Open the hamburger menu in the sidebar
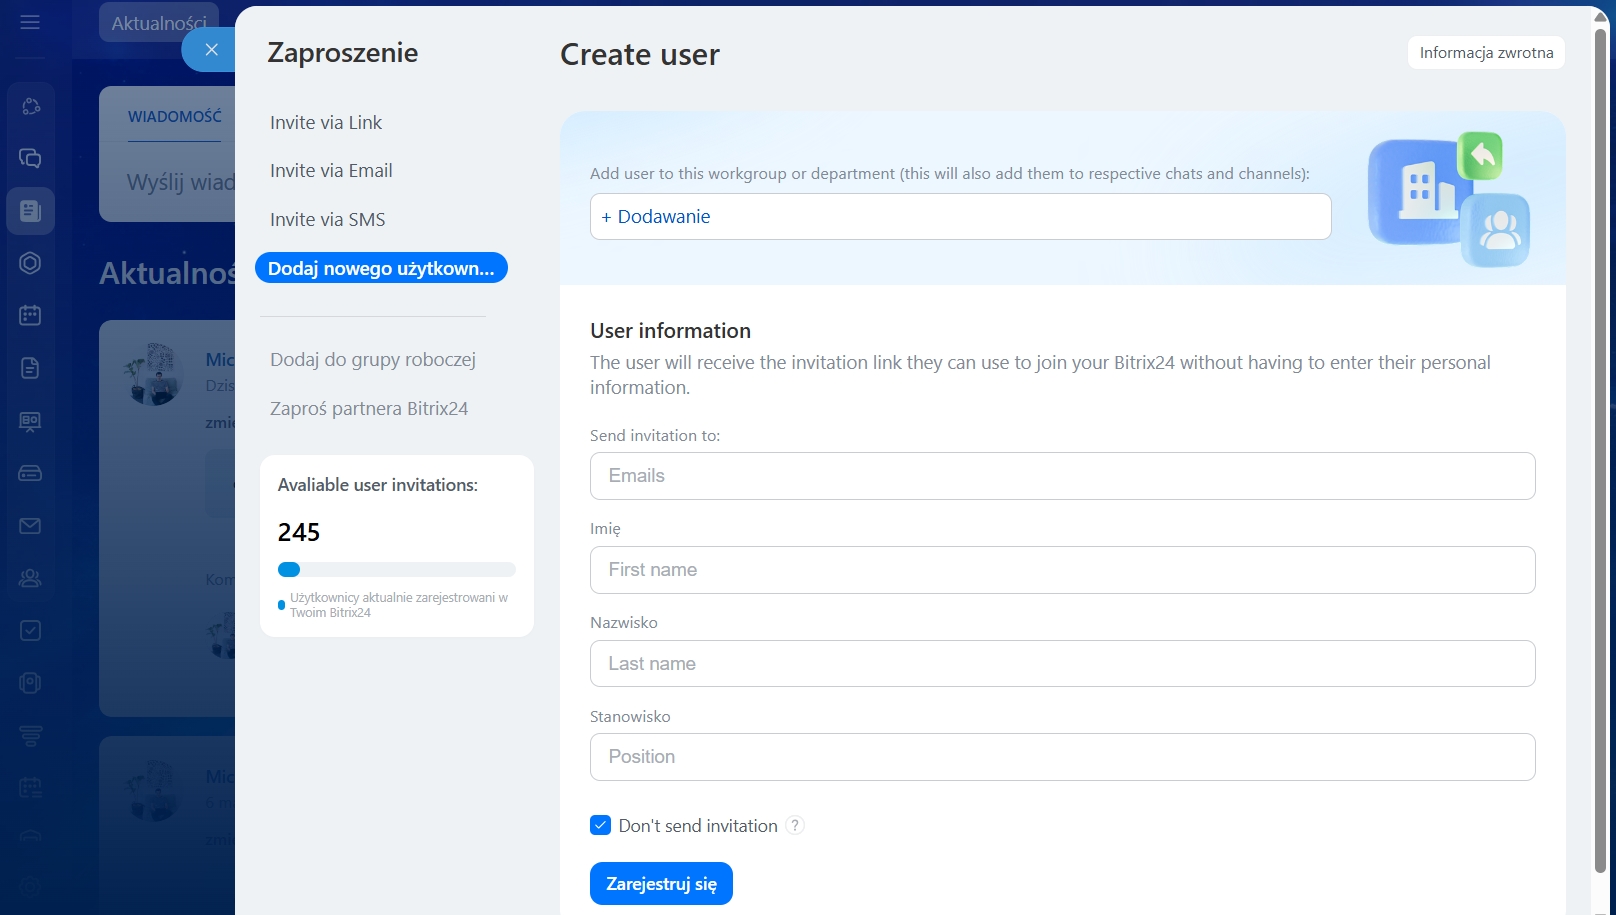1616x915 pixels. 30,22
